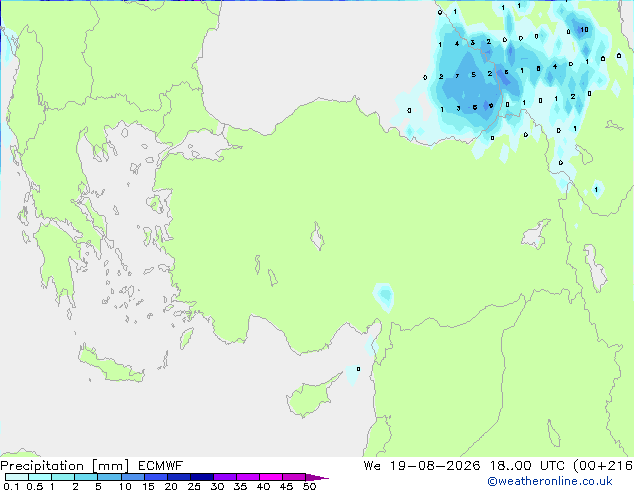The width and height of the screenshot is (634, 490).
Task: Click the "ECMWF" model label
Action: [x=161, y=466]
